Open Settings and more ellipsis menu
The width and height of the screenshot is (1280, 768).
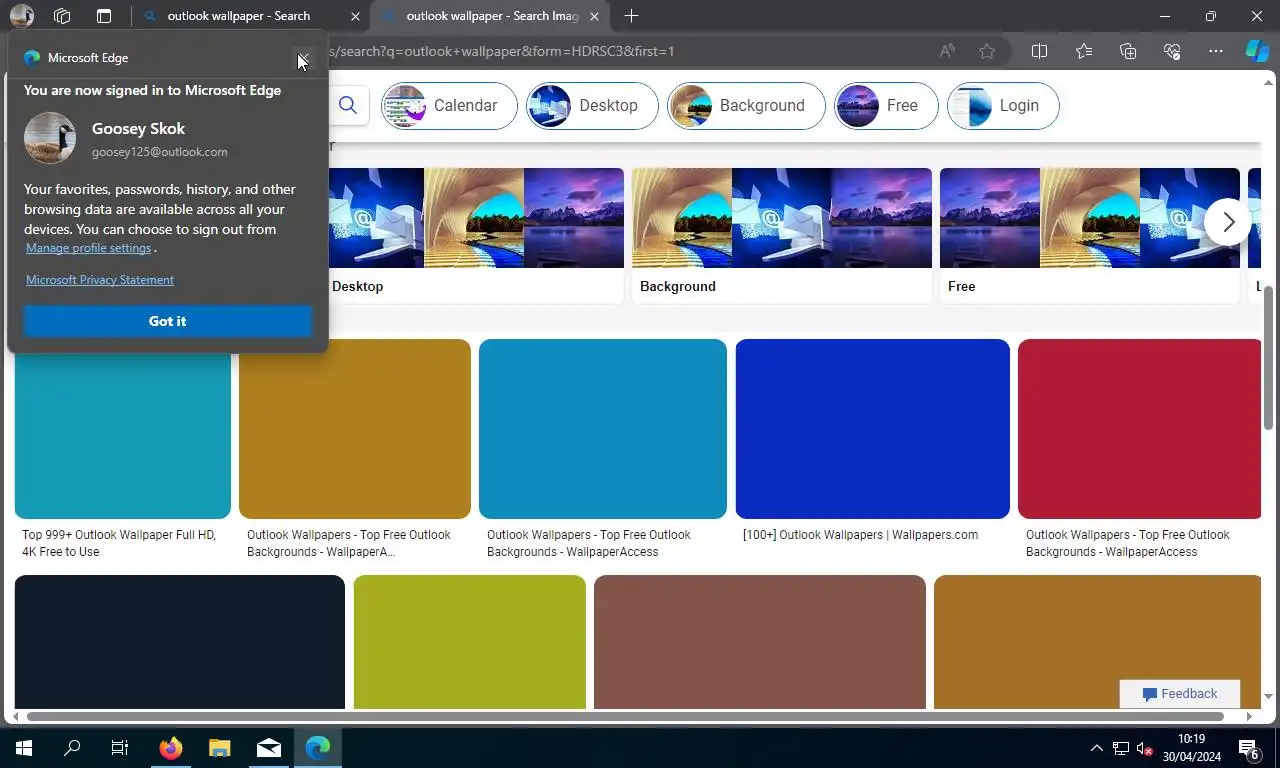1216,51
